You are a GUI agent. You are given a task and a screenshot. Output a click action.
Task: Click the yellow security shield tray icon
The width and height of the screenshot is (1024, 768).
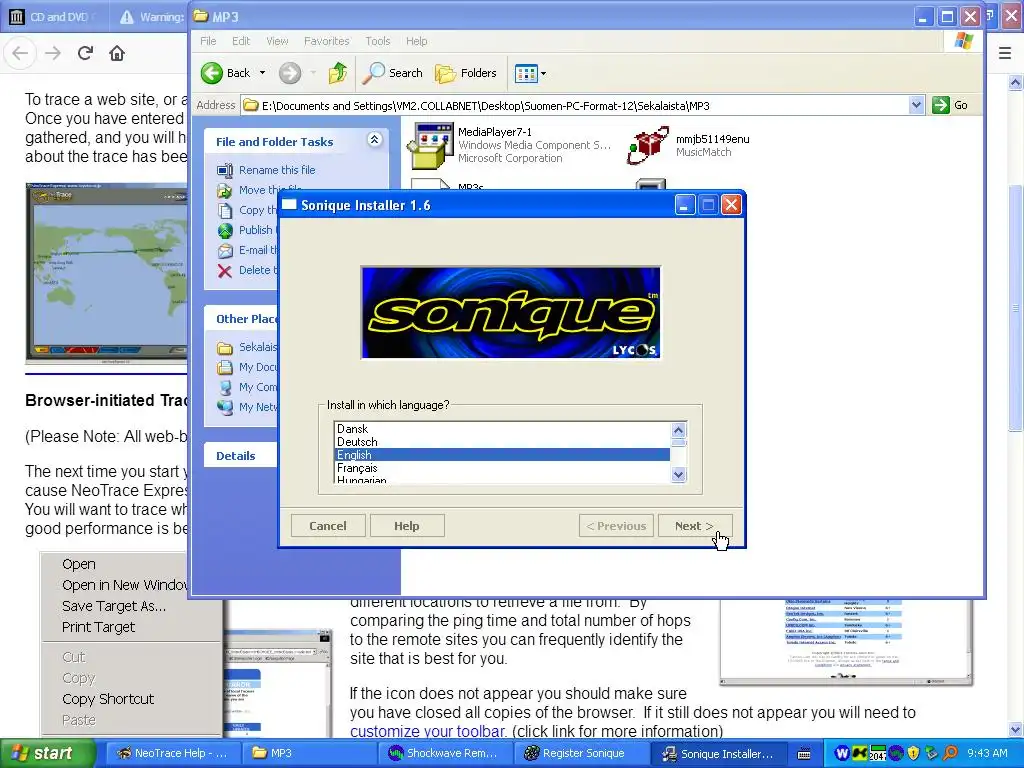[x=914, y=754]
